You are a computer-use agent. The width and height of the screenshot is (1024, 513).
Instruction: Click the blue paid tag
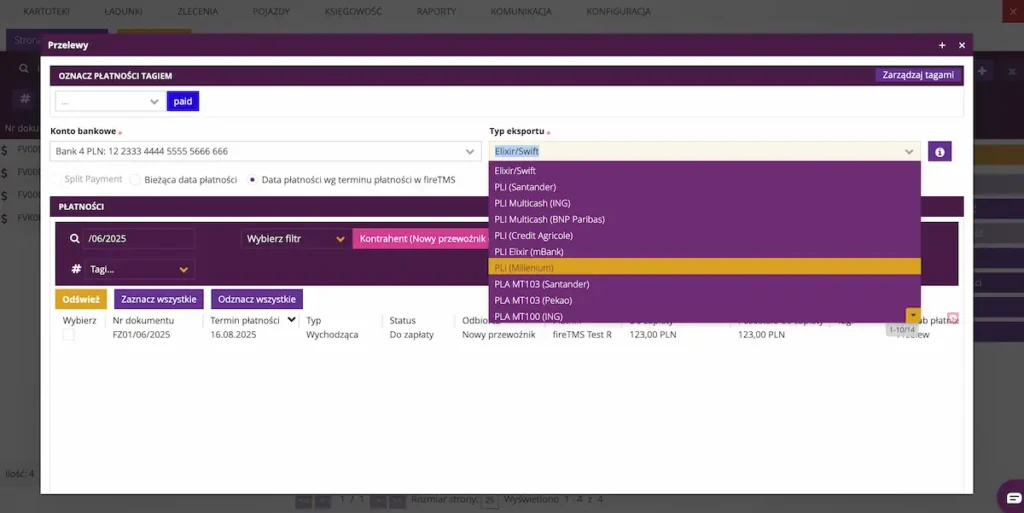pyautogui.click(x=183, y=101)
